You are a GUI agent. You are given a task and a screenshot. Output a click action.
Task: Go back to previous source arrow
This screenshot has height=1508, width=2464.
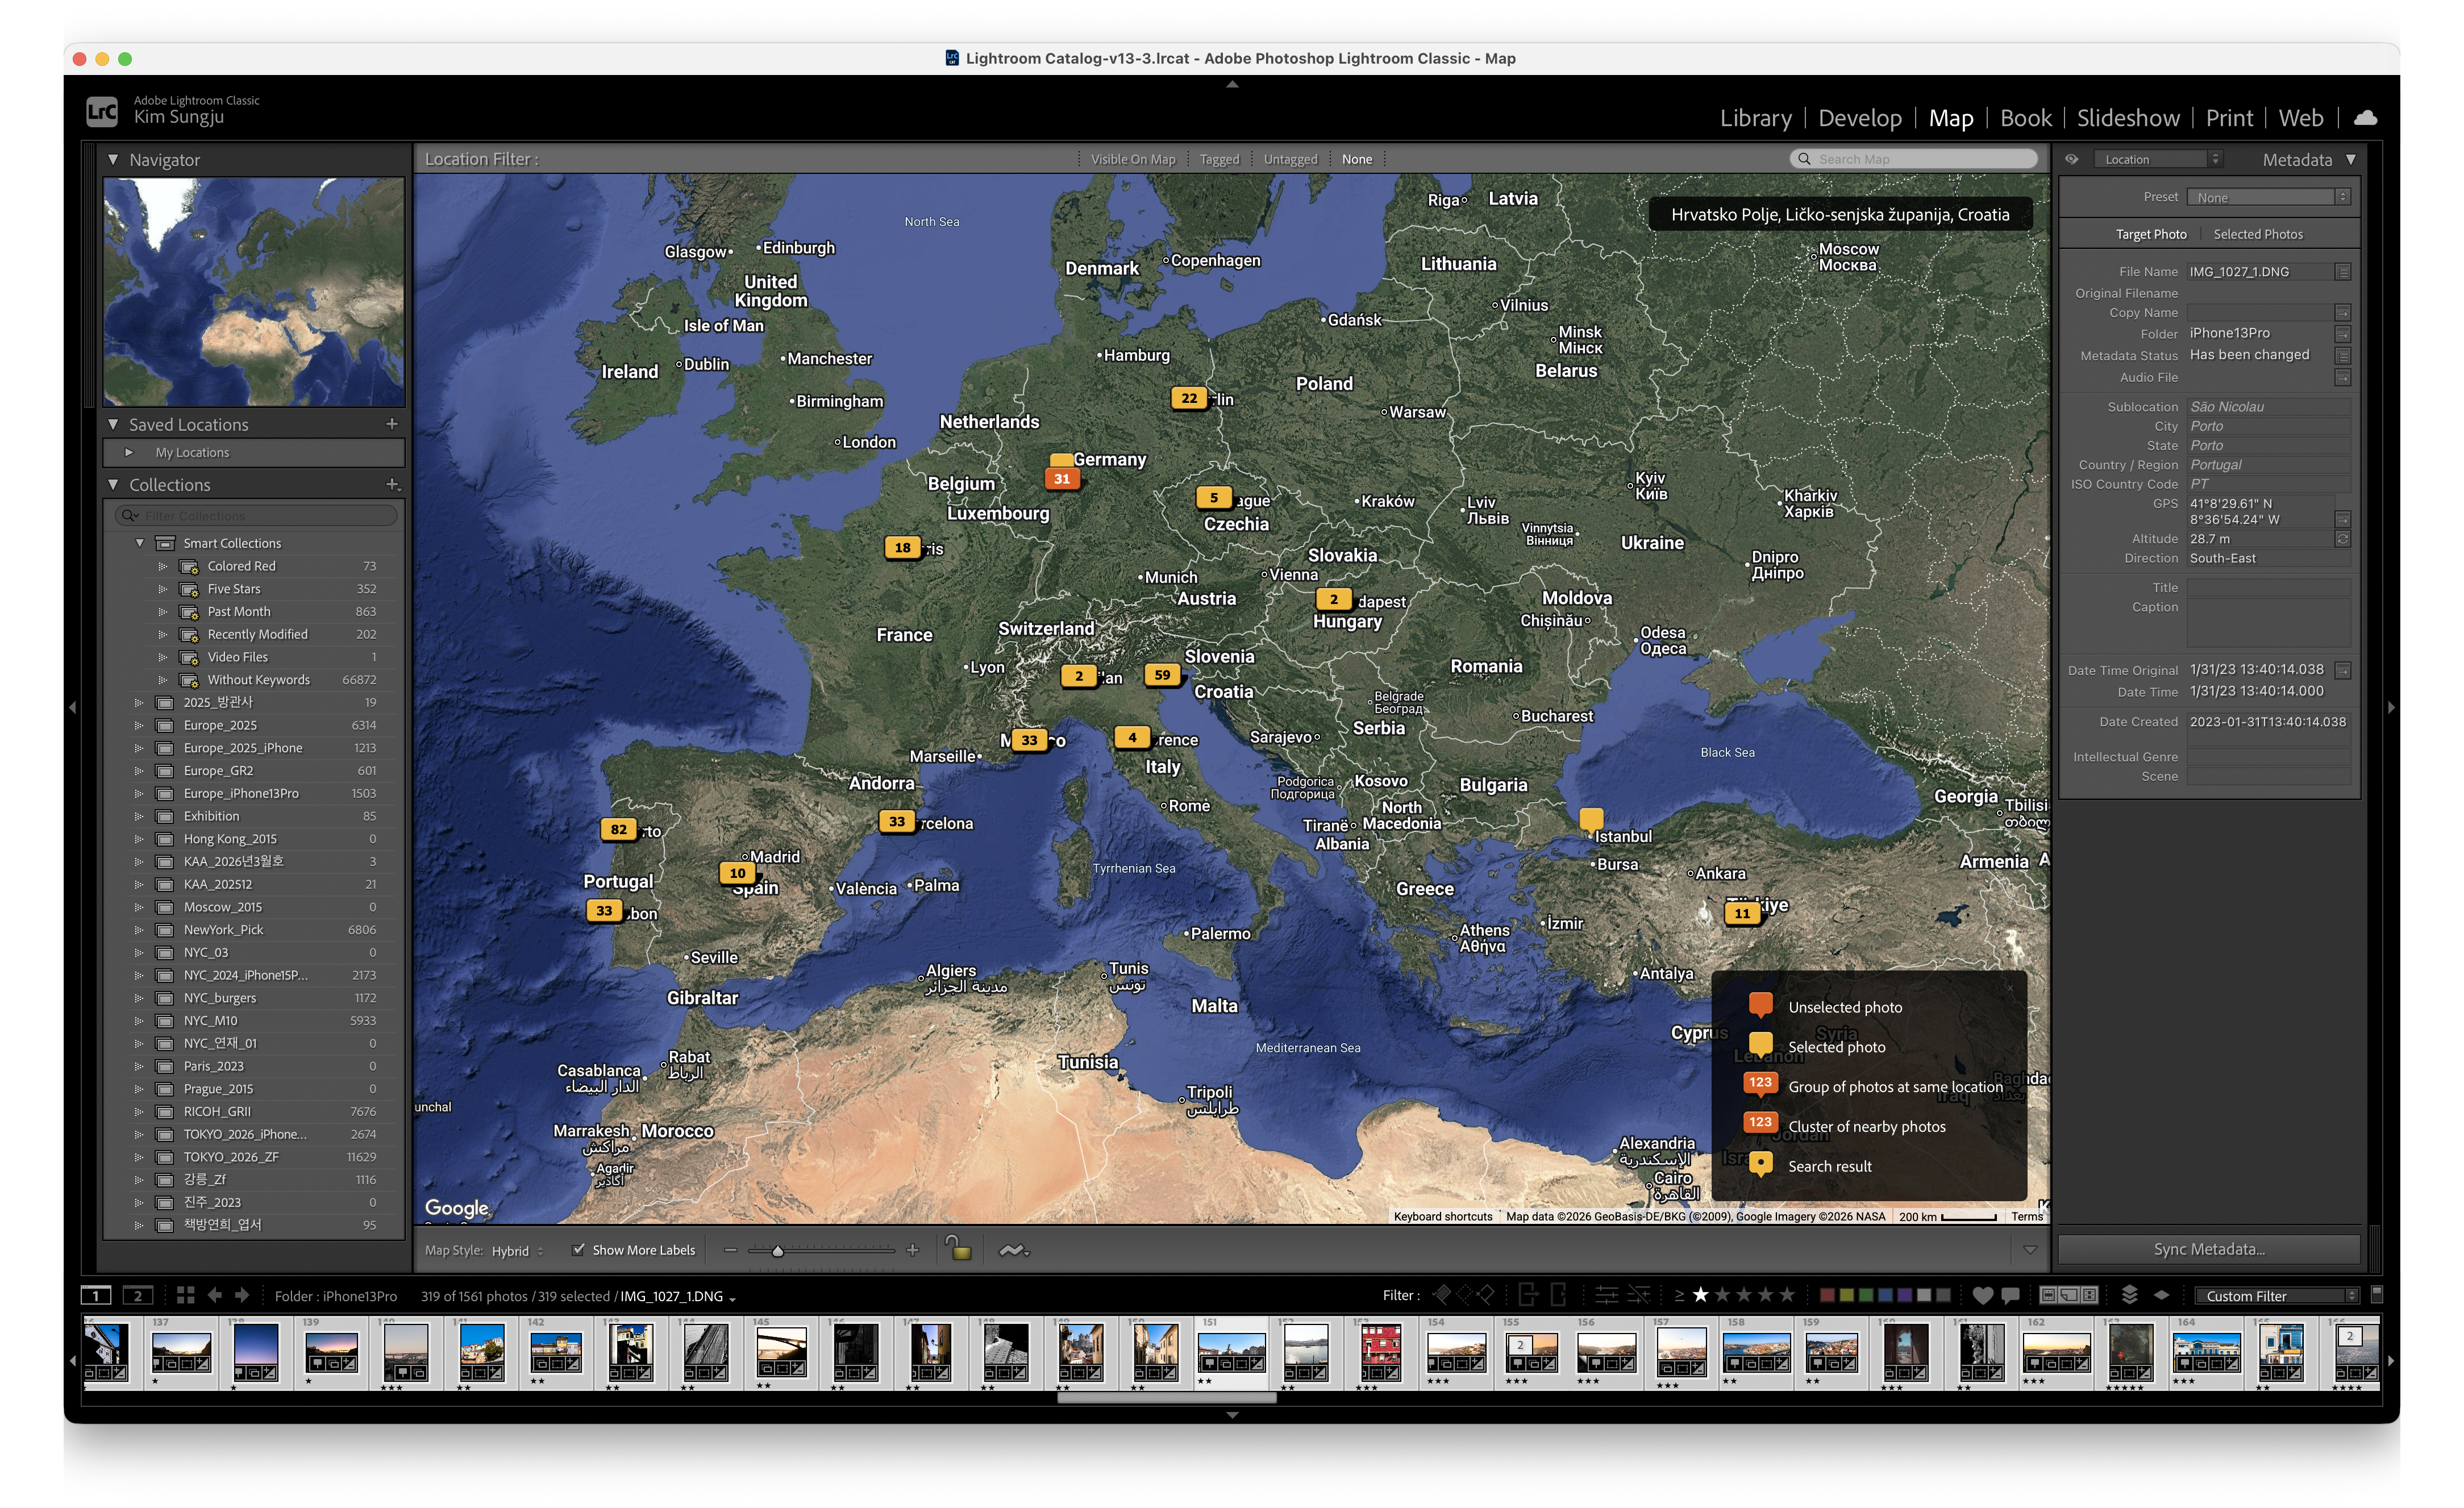pos(214,1295)
